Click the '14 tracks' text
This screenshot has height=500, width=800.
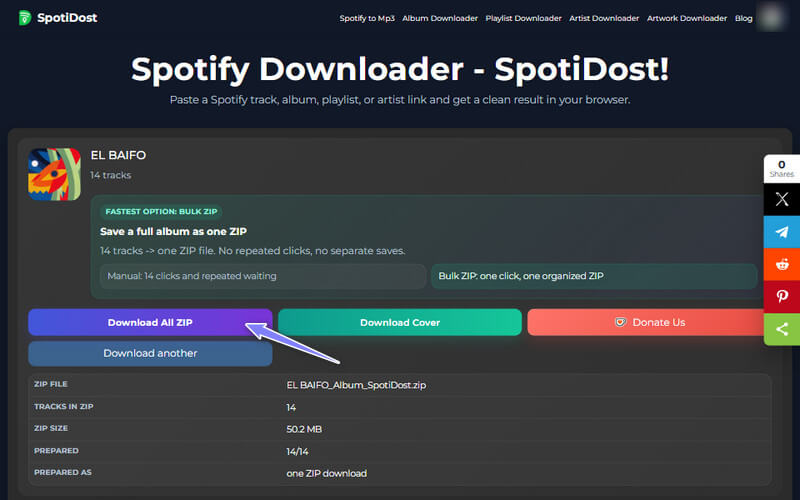(111, 175)
